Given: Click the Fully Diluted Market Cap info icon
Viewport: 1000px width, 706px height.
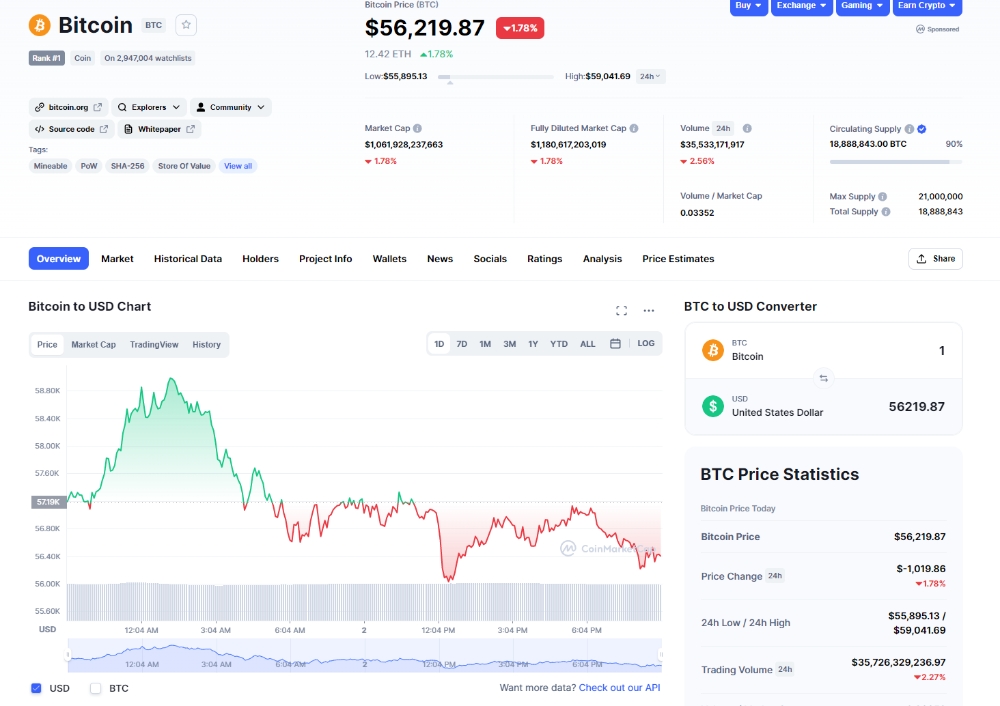Looking at the screenshot, I should coord(634,128).
